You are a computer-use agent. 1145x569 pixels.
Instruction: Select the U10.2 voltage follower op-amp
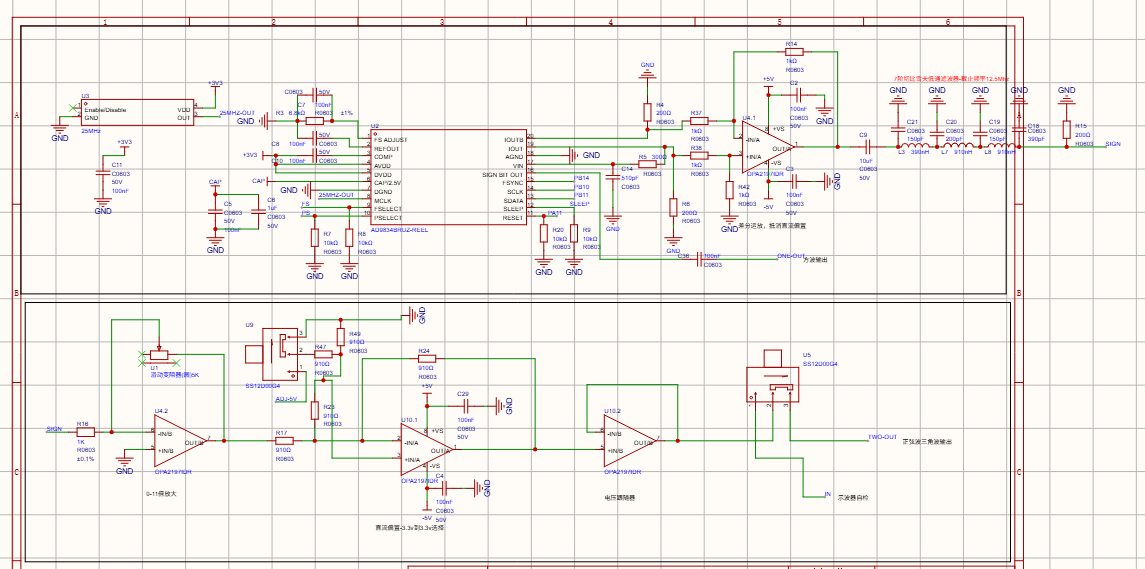[629, 441]
